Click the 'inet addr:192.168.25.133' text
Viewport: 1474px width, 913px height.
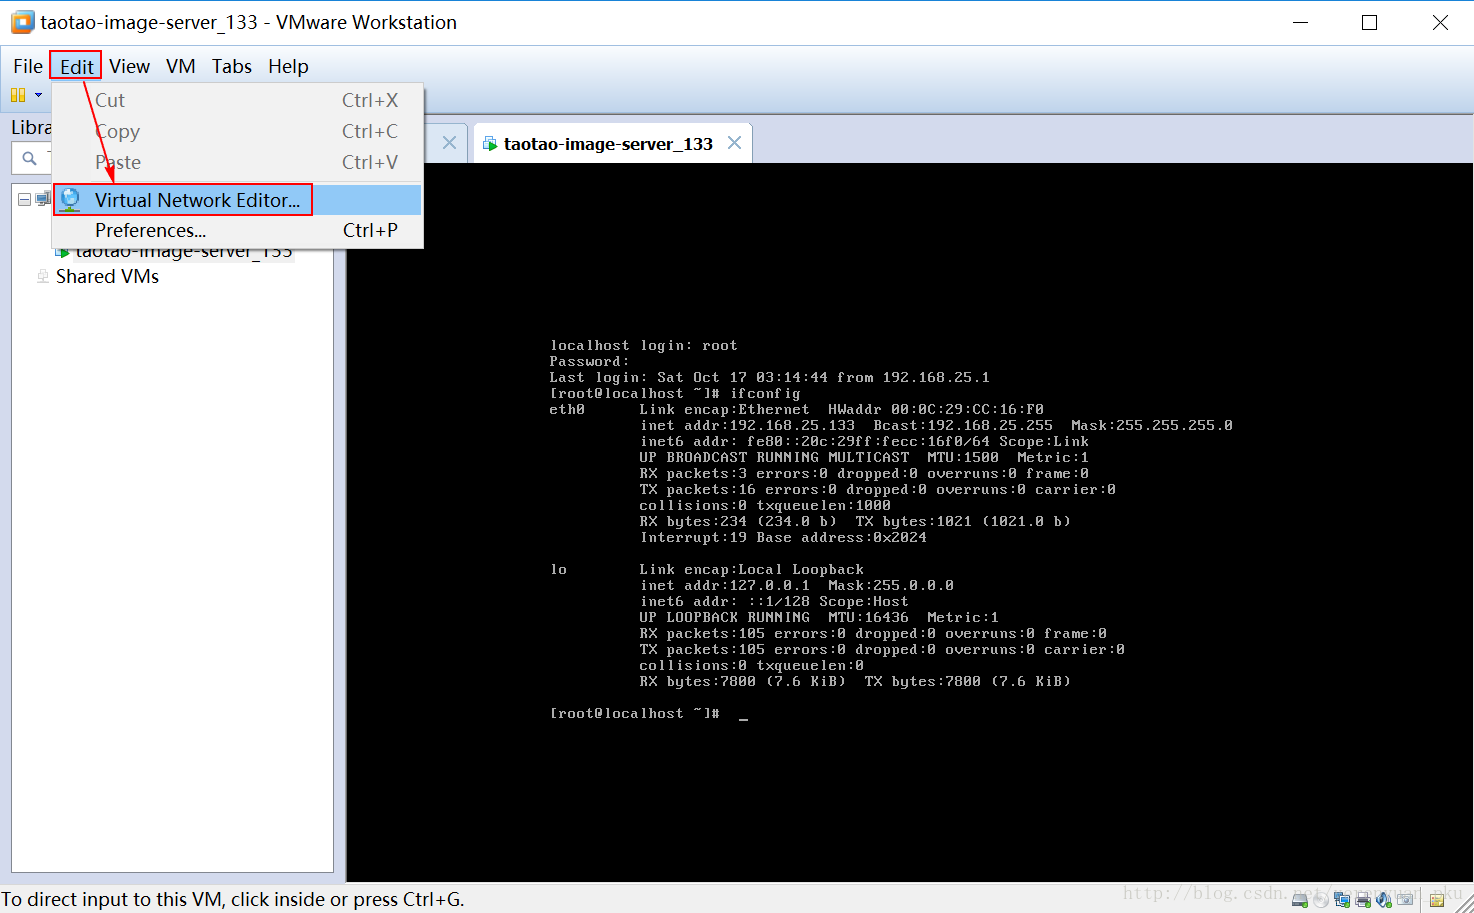coord(748,425)
